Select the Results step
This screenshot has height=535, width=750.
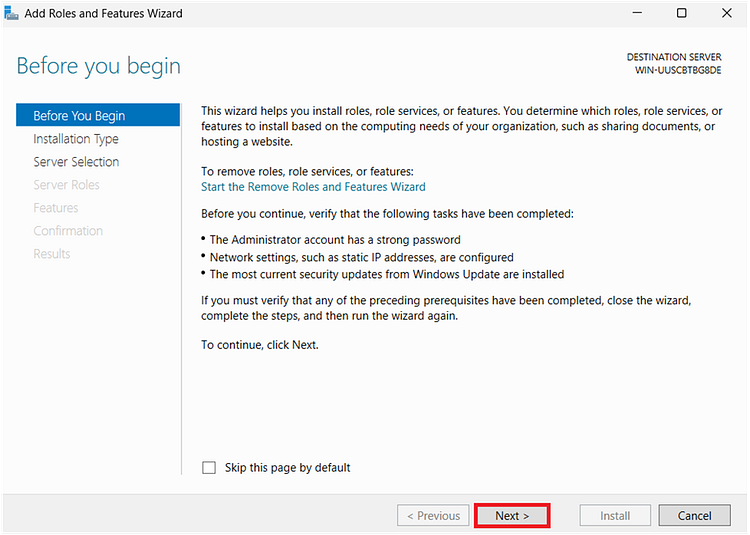coord(52,253)
